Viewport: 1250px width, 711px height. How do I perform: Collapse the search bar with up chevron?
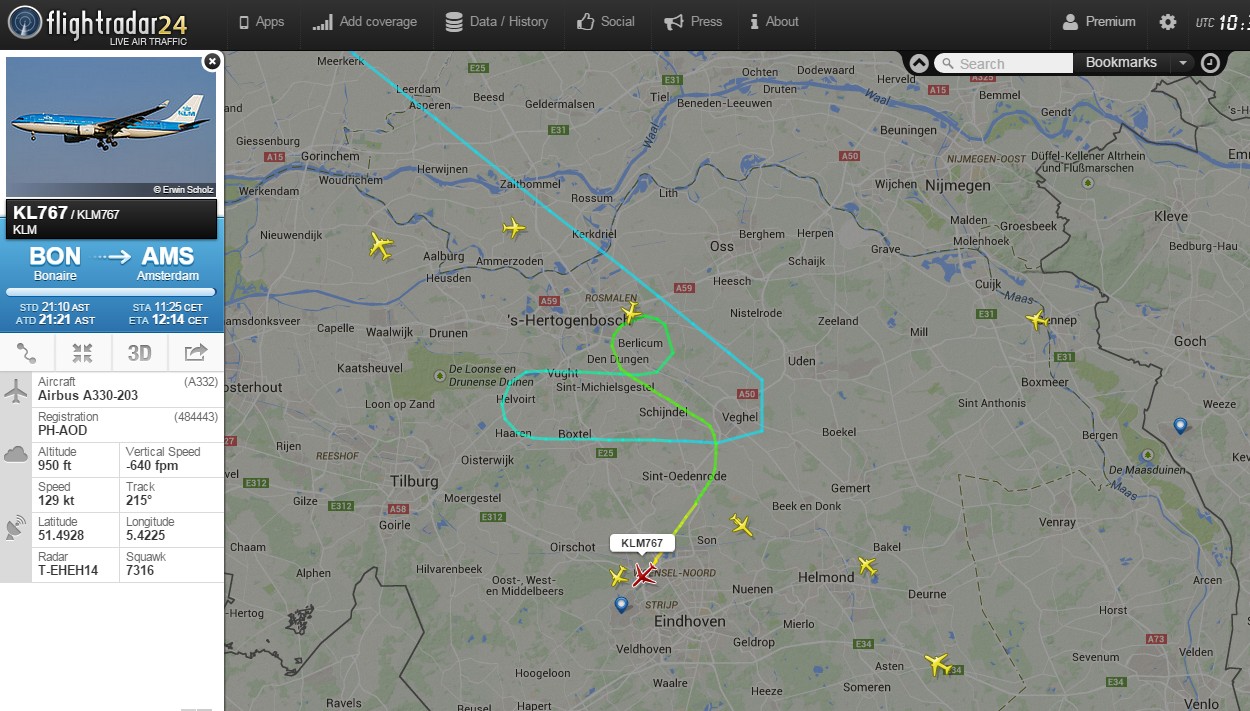pos(919,63)
